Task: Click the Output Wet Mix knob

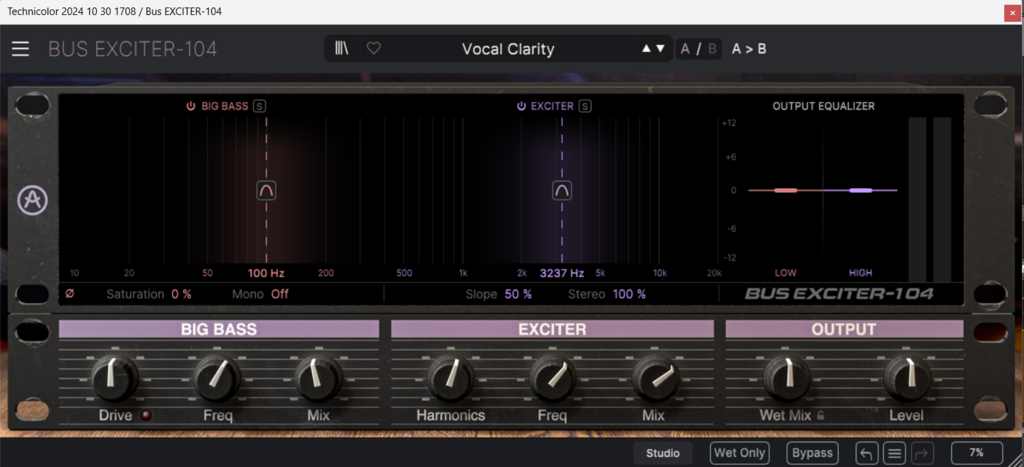Action: (786, 378)
